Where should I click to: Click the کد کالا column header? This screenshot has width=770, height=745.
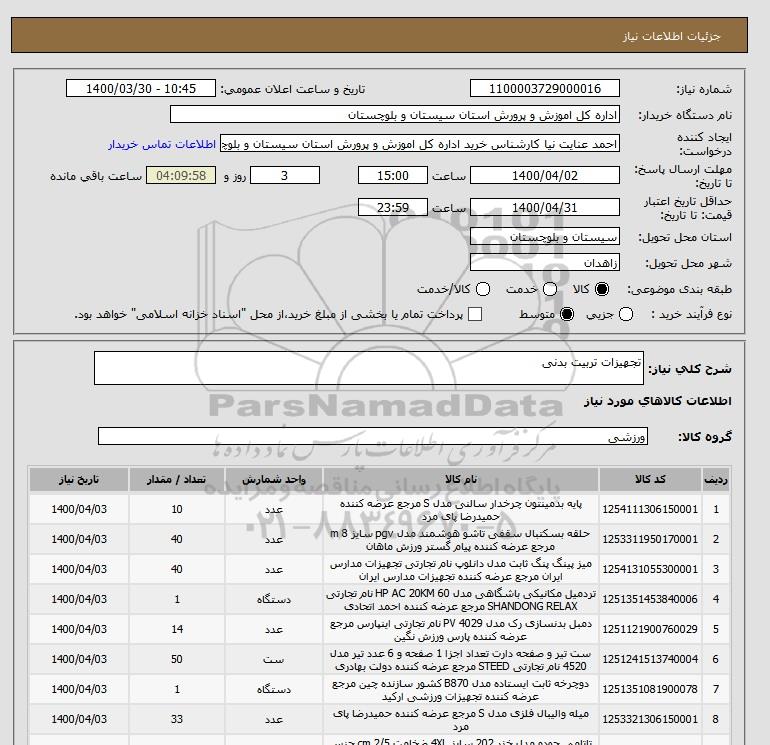pyautogui.click(x=650, y=479)
